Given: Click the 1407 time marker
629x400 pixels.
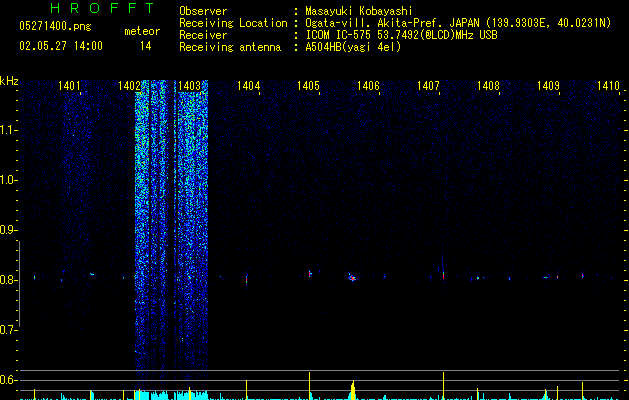Looking at the screenshot, I should point(428,86).
